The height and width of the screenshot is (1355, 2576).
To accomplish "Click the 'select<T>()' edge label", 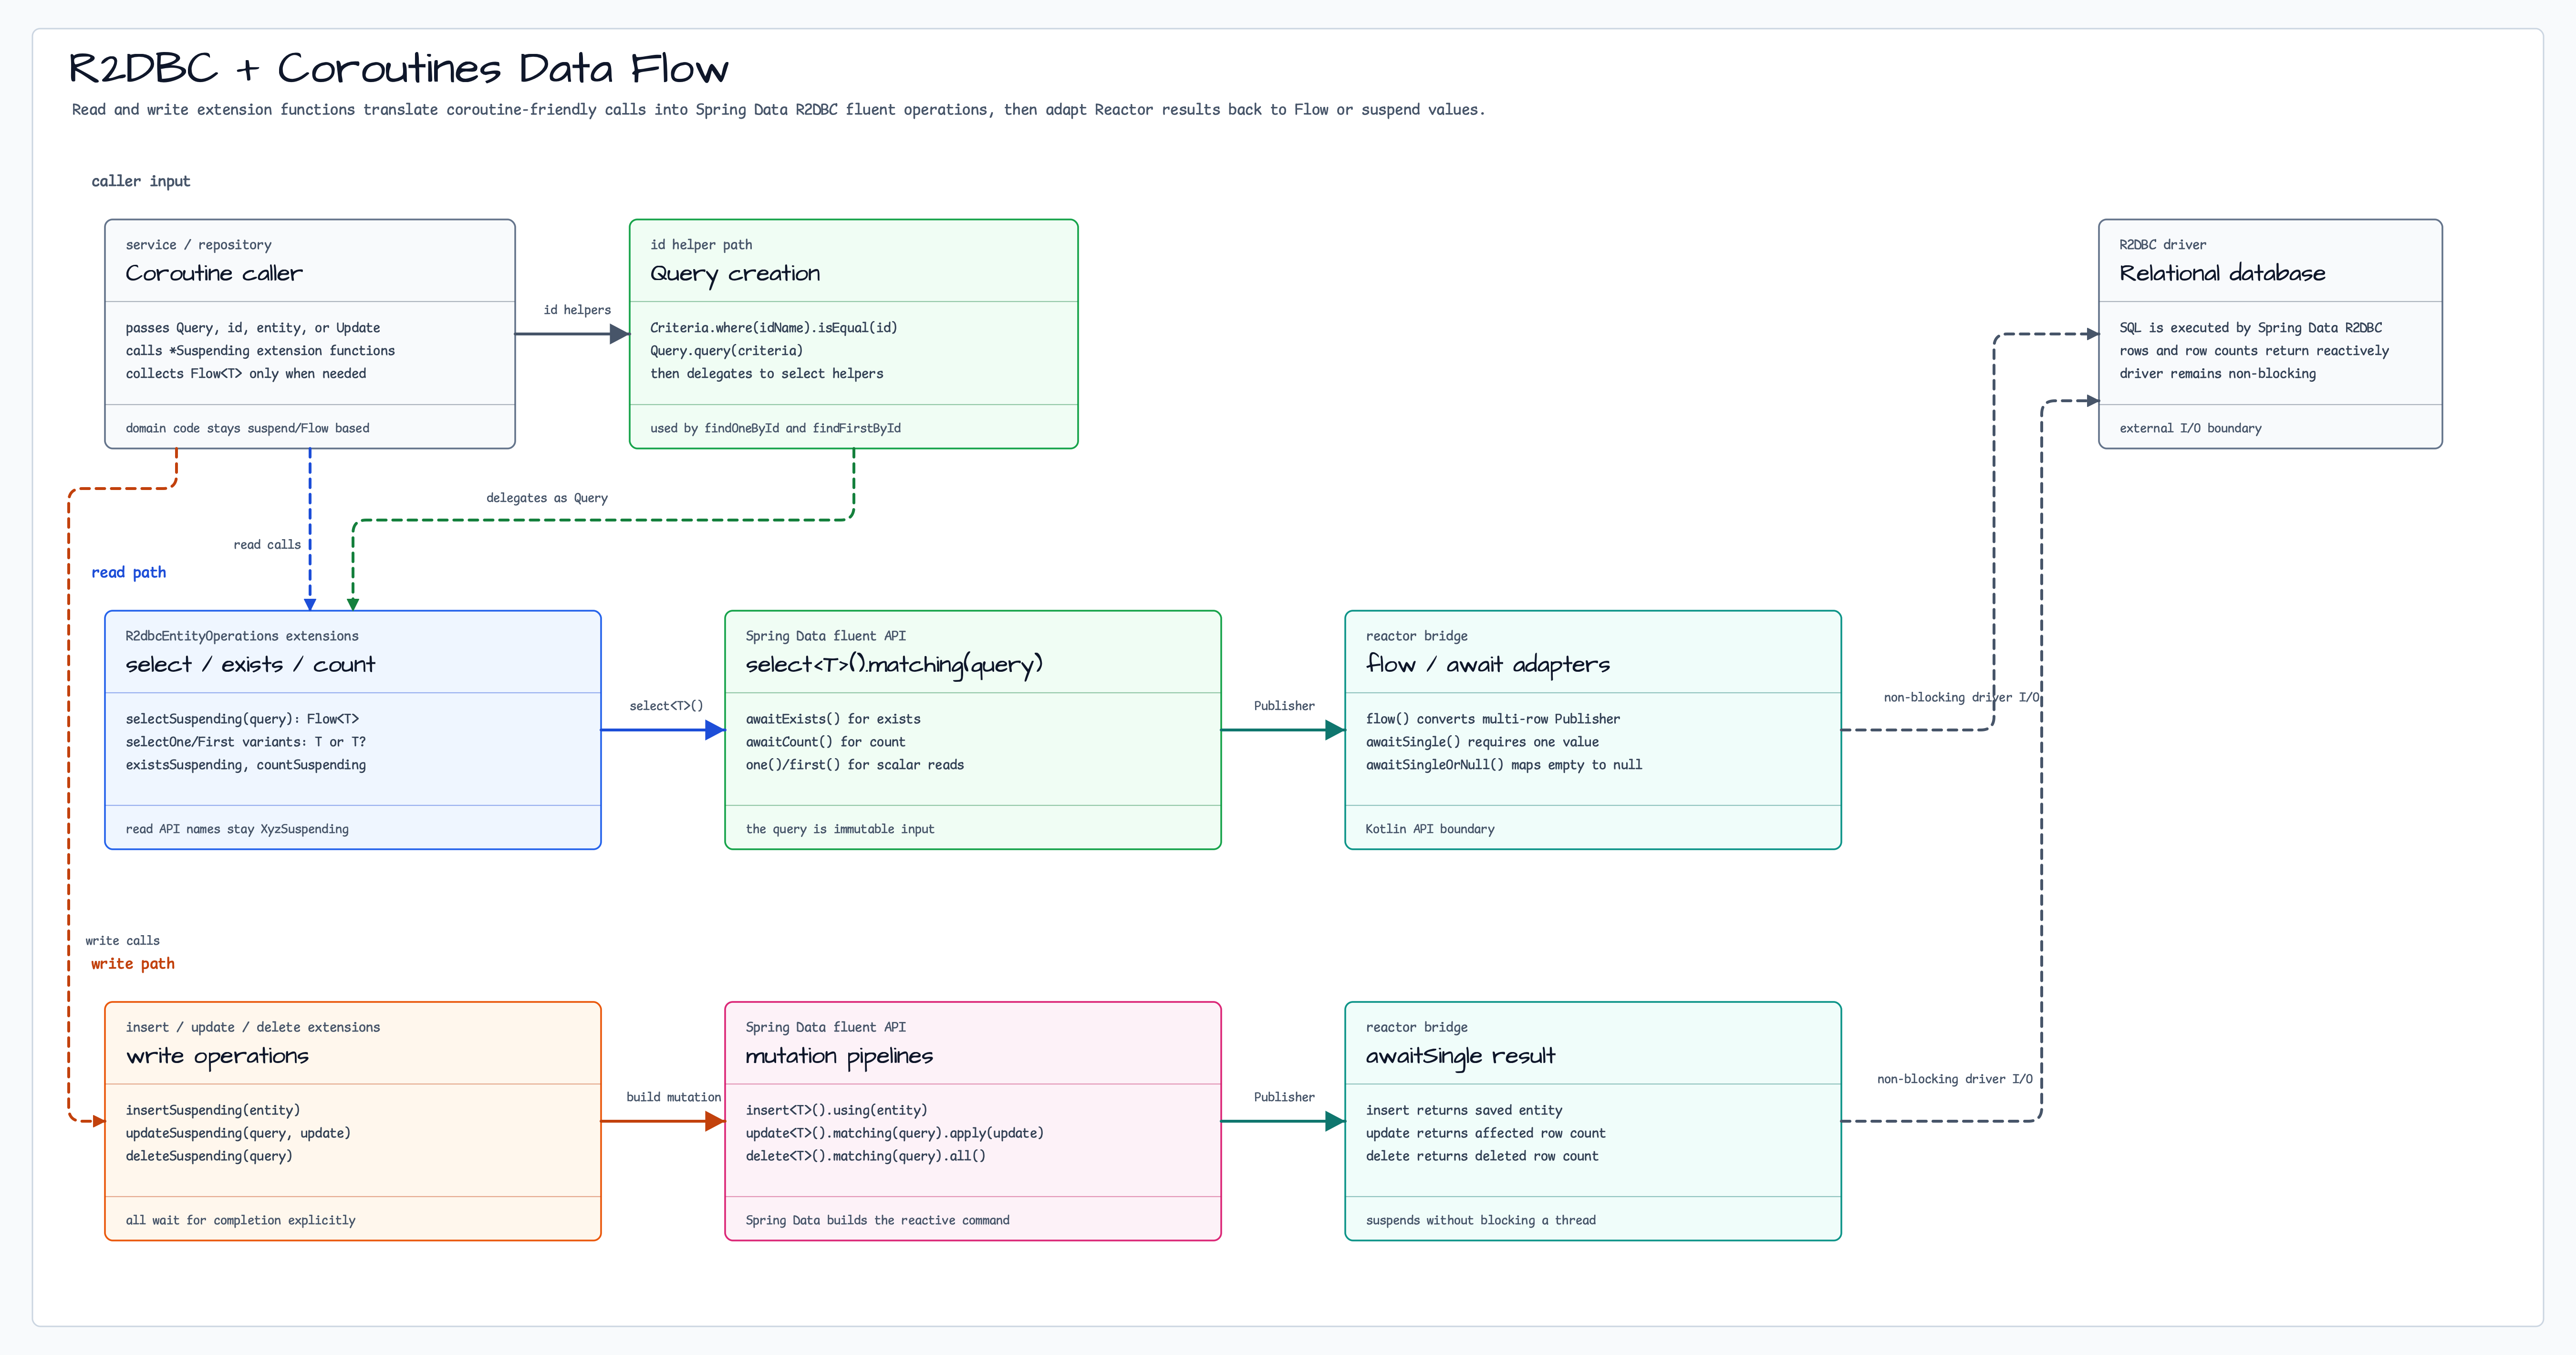I will [666, 706].
